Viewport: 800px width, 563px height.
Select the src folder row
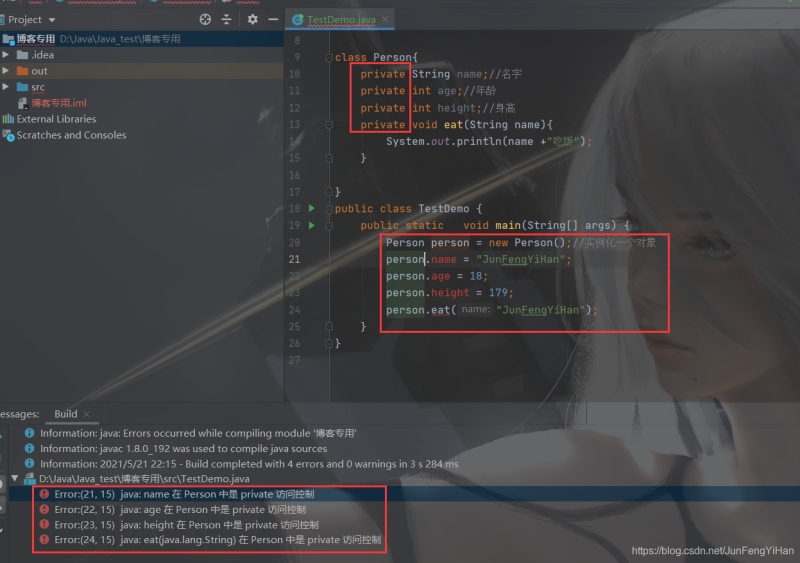point(142,87)
